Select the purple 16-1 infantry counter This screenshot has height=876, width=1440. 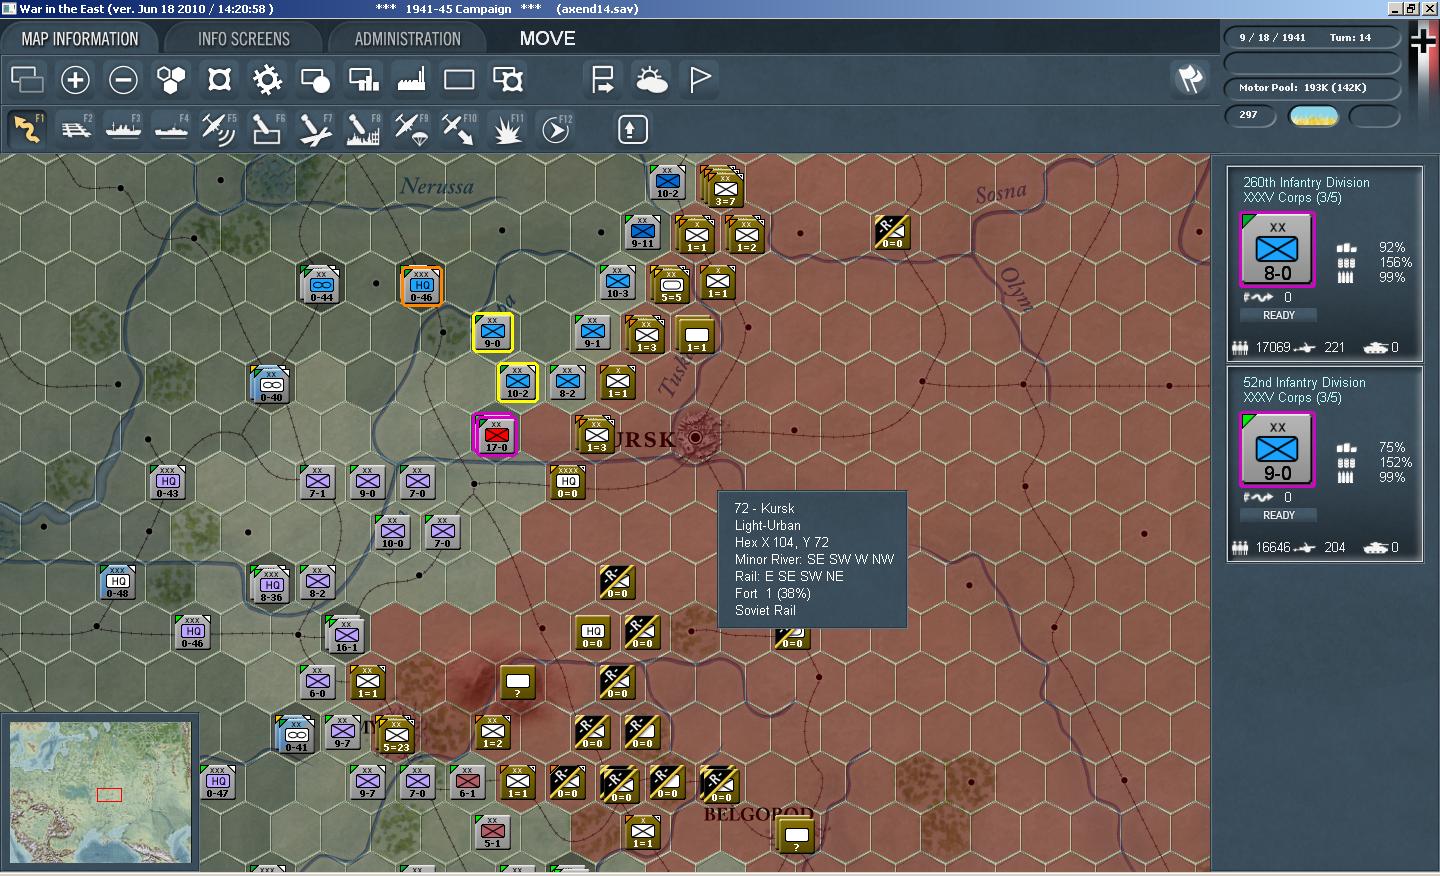346,635
